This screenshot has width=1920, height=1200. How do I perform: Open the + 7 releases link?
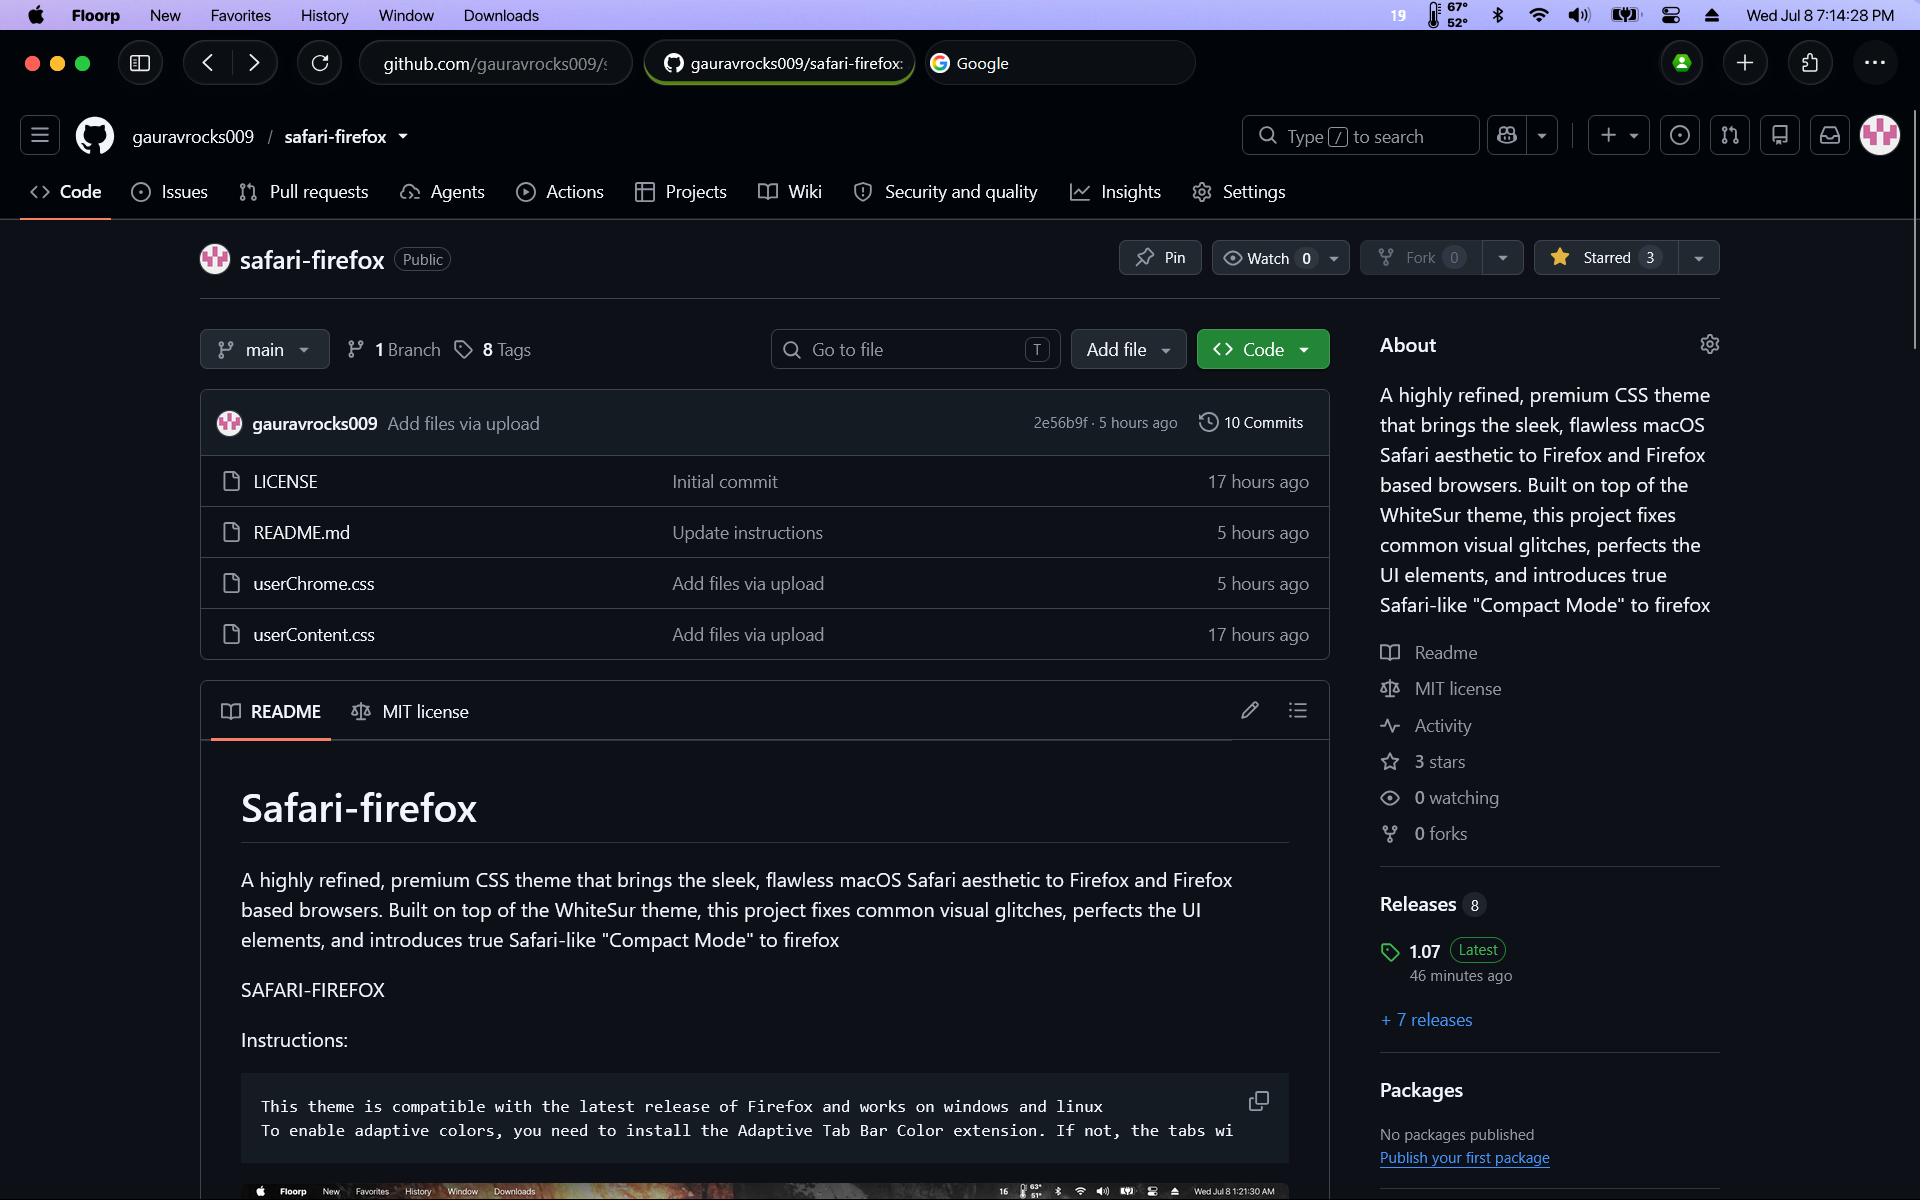pos(1426,1020)
